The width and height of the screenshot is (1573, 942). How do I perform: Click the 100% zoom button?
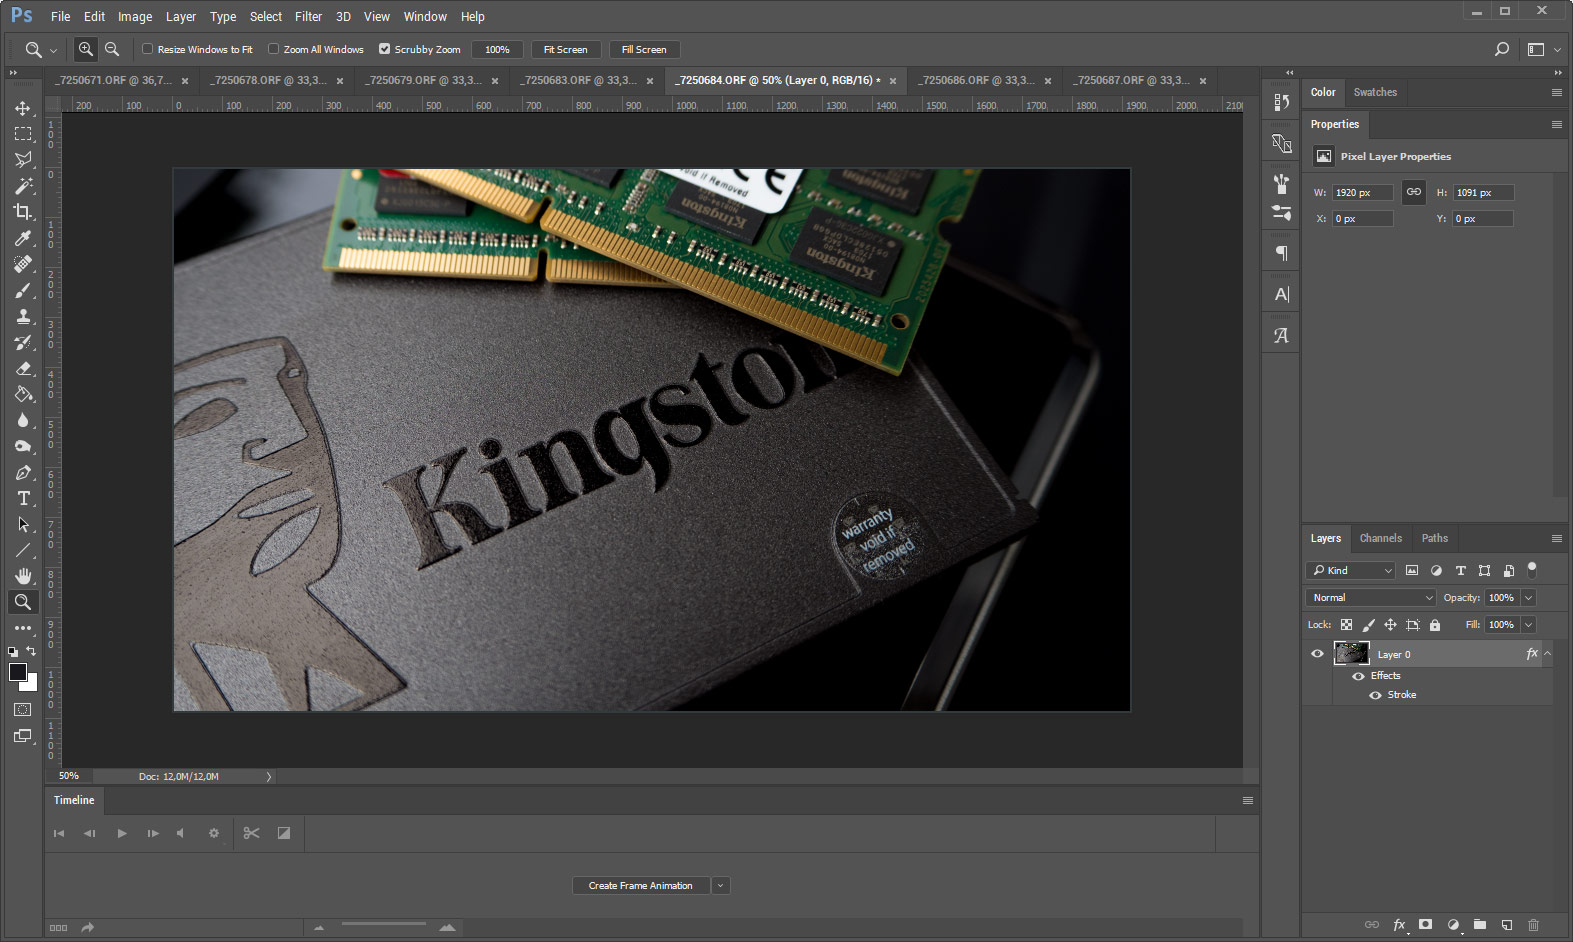coord(497,49)
